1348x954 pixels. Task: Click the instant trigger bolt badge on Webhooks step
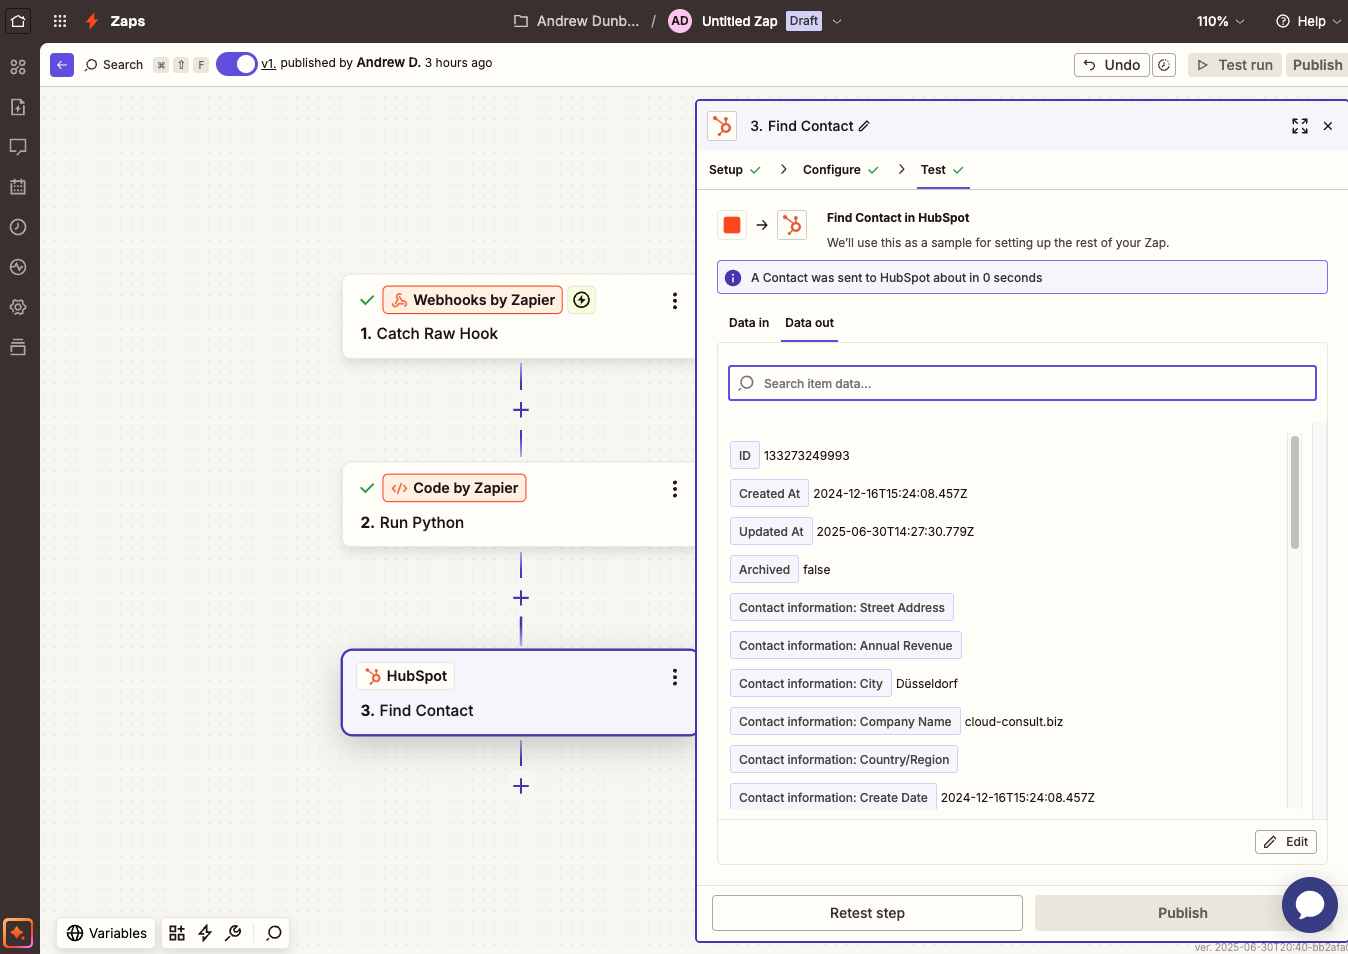[582, 300]
